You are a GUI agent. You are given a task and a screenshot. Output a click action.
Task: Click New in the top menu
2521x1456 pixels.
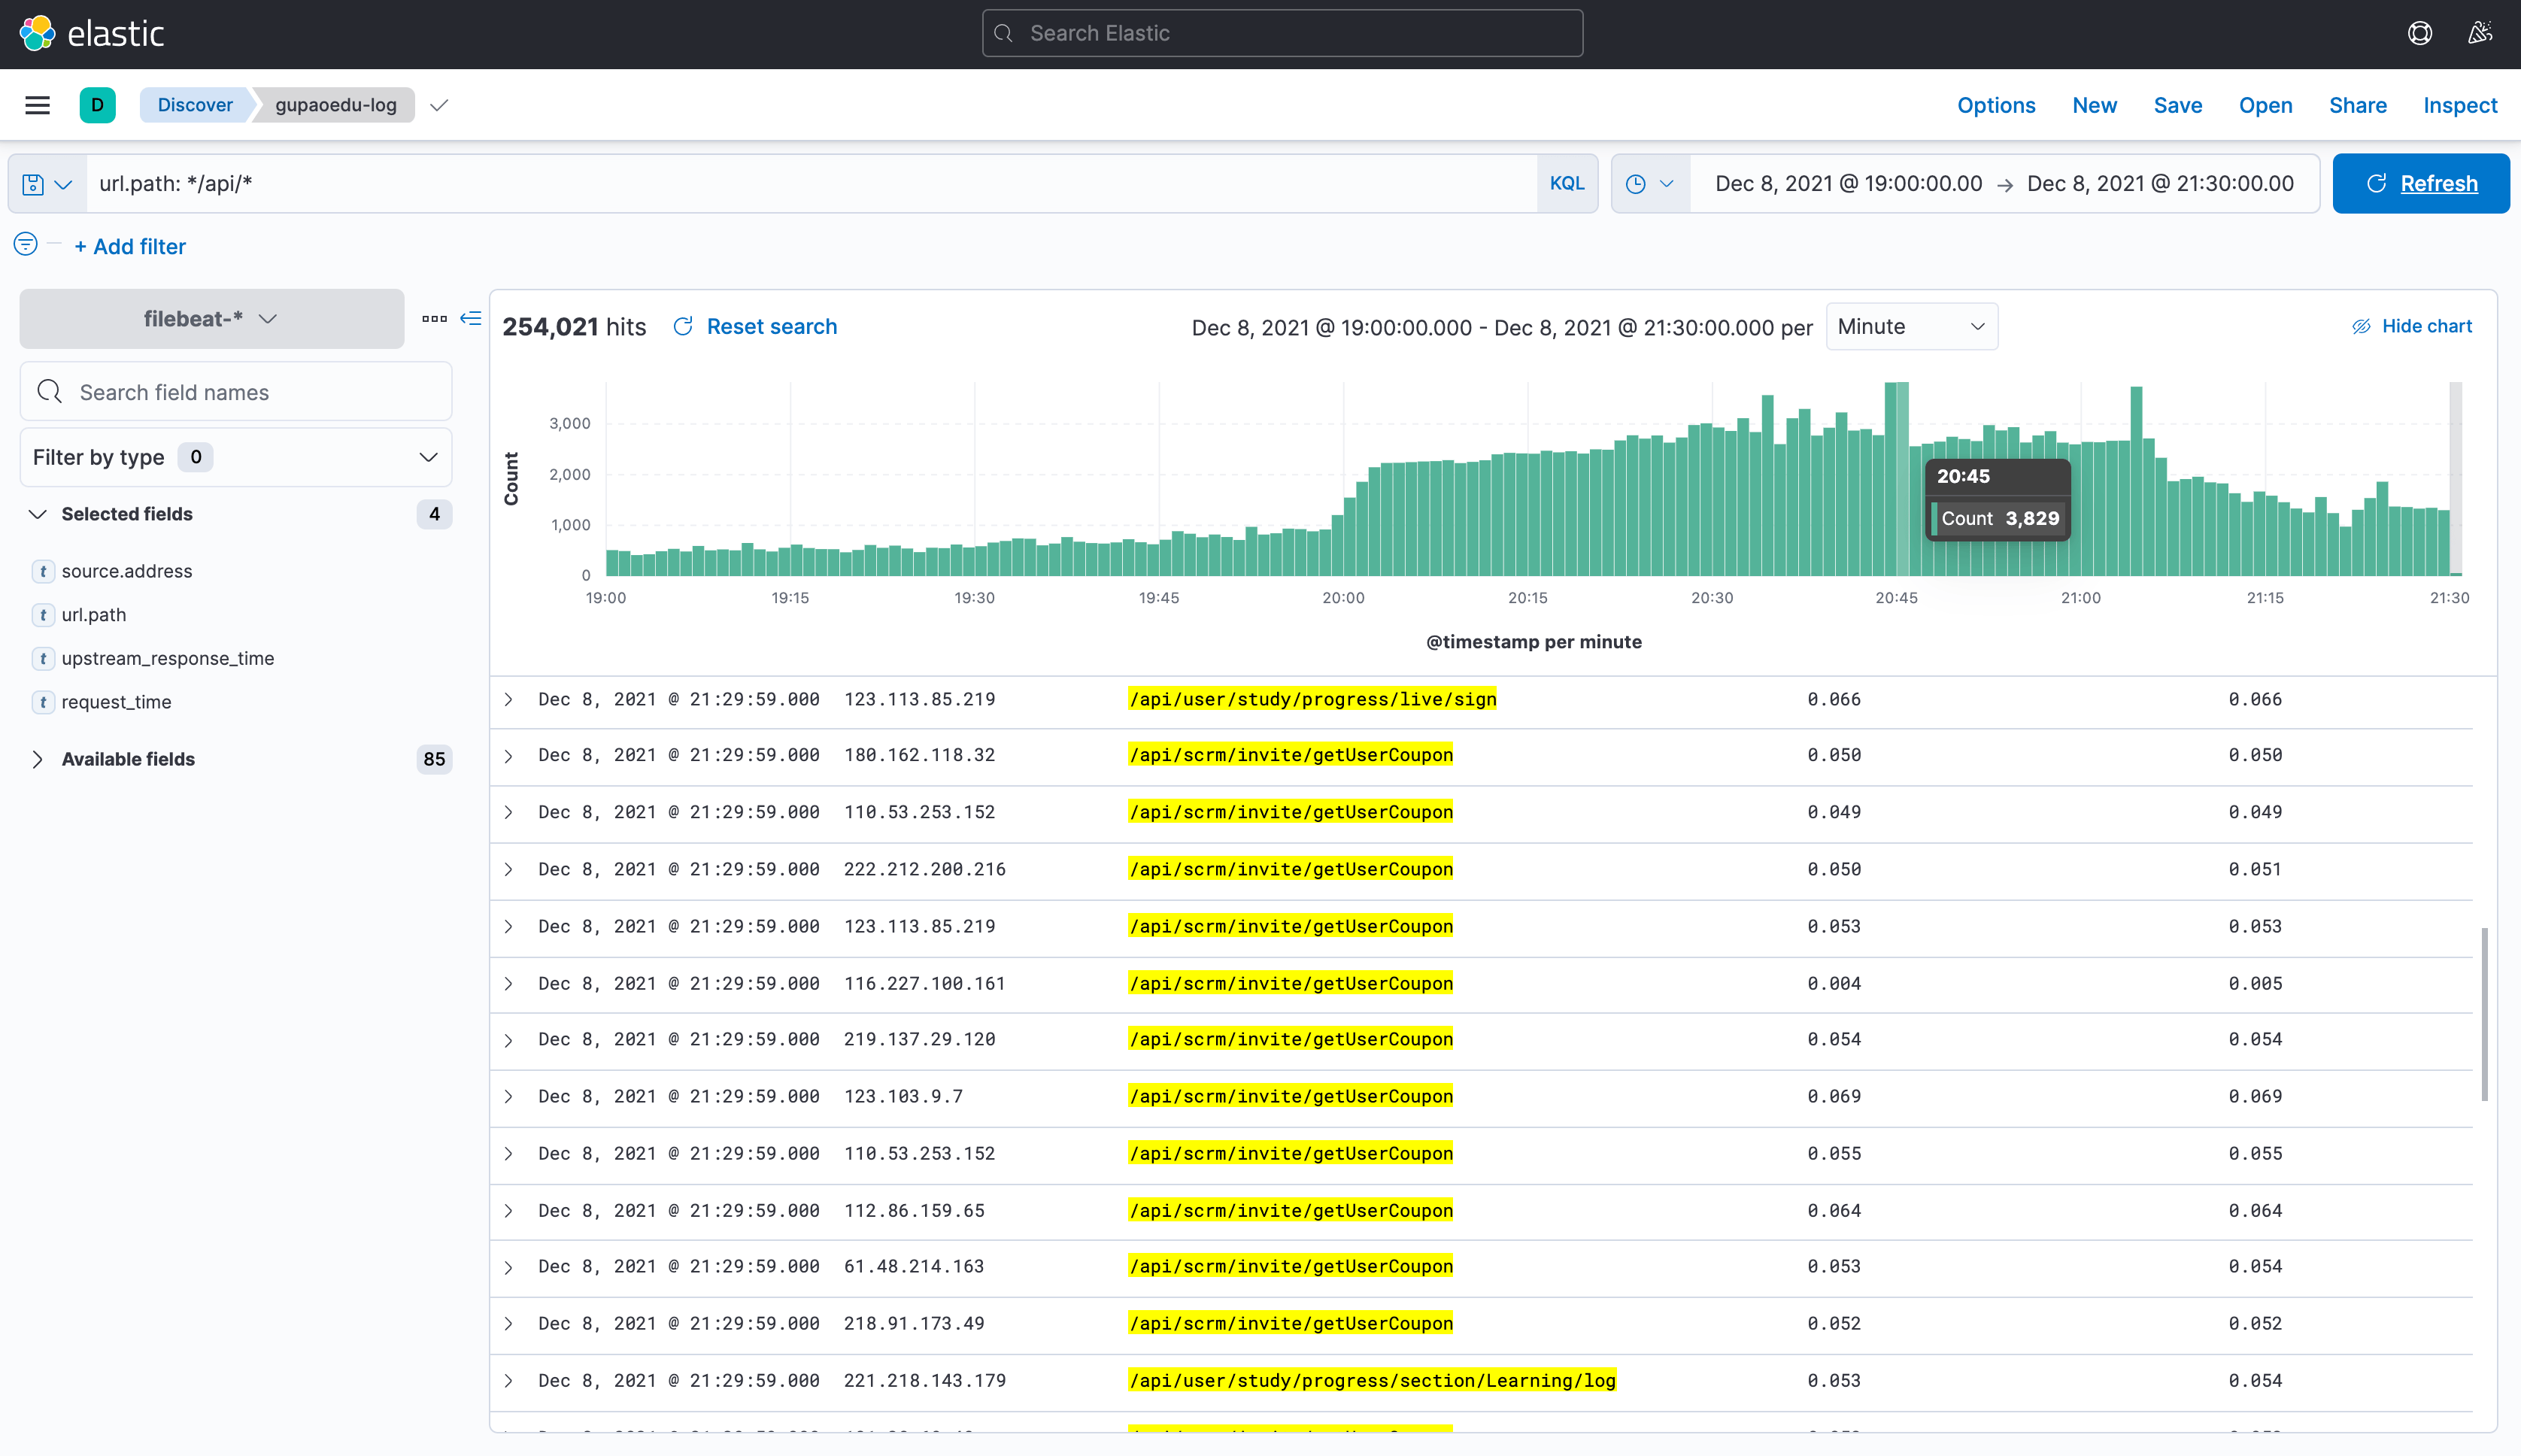[x=2094, y=105]
